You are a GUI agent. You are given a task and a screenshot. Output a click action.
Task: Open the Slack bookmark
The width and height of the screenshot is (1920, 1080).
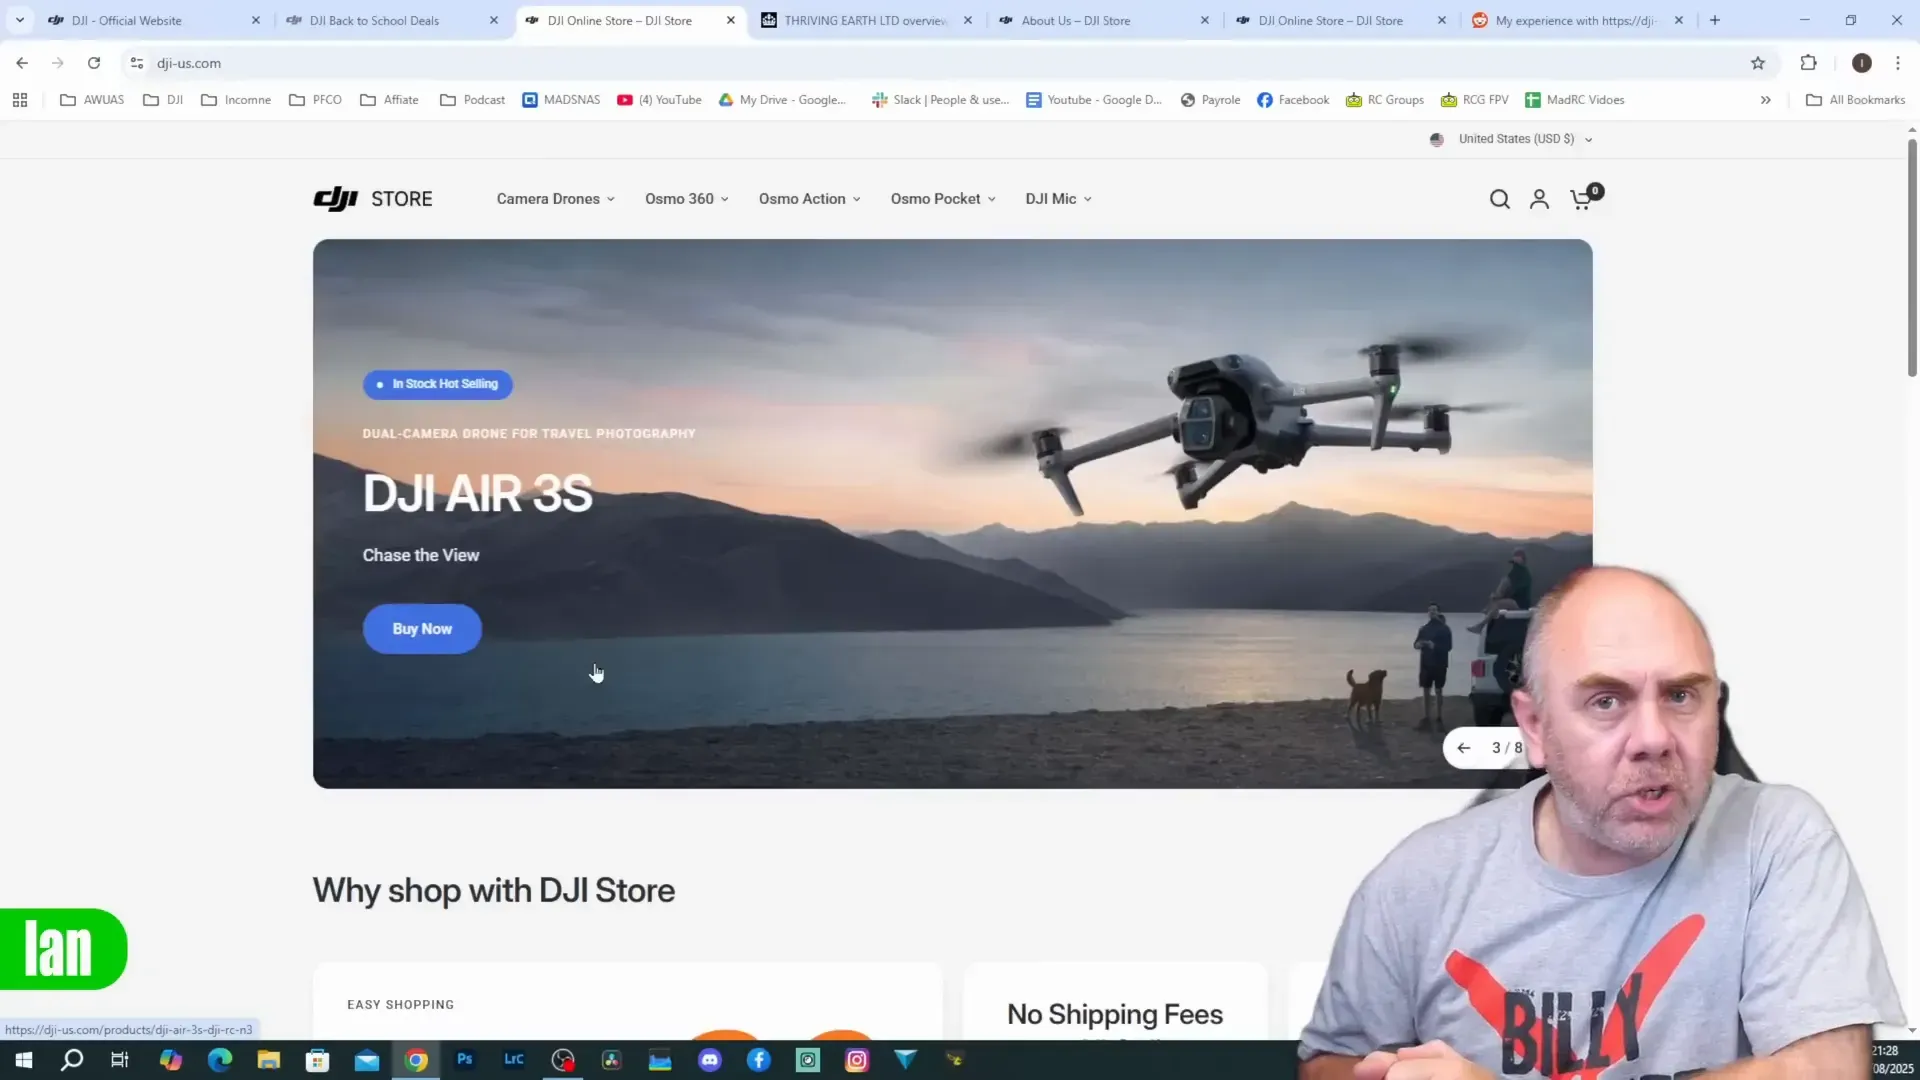[x=940, y=100]
